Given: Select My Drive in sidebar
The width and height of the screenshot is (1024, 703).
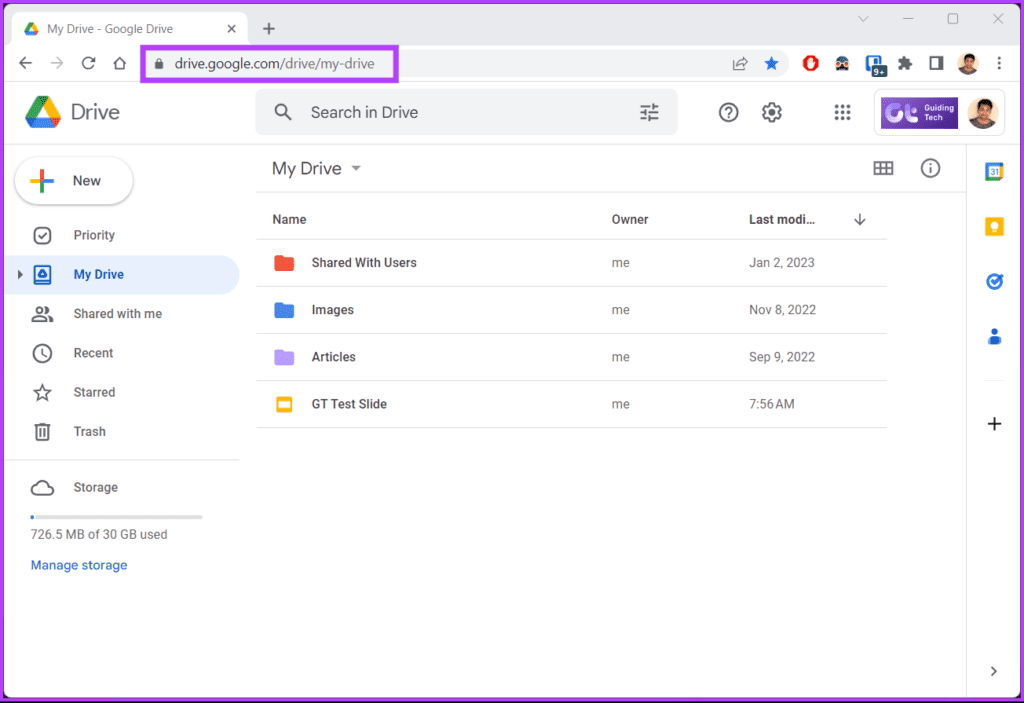Looking at the screenshot, I should tap(121, 274).
